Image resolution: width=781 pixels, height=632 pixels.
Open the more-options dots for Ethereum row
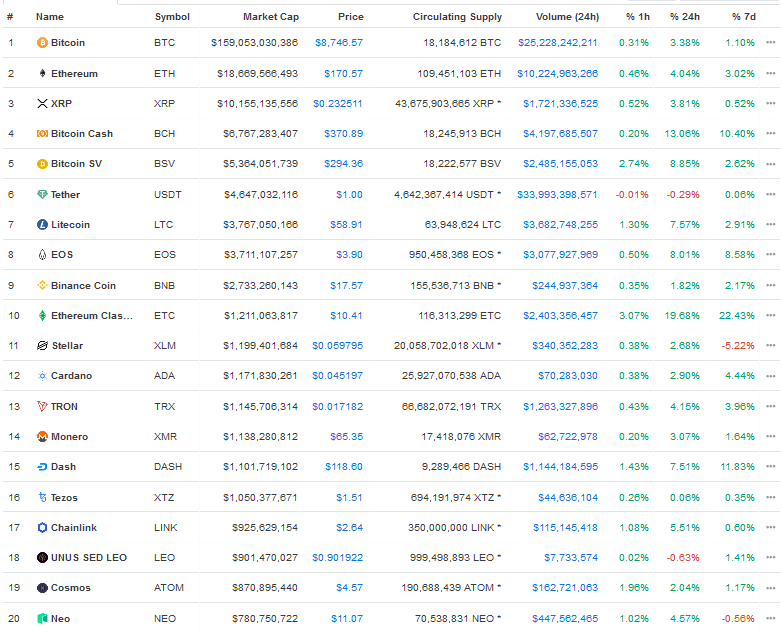click(771, 73)
